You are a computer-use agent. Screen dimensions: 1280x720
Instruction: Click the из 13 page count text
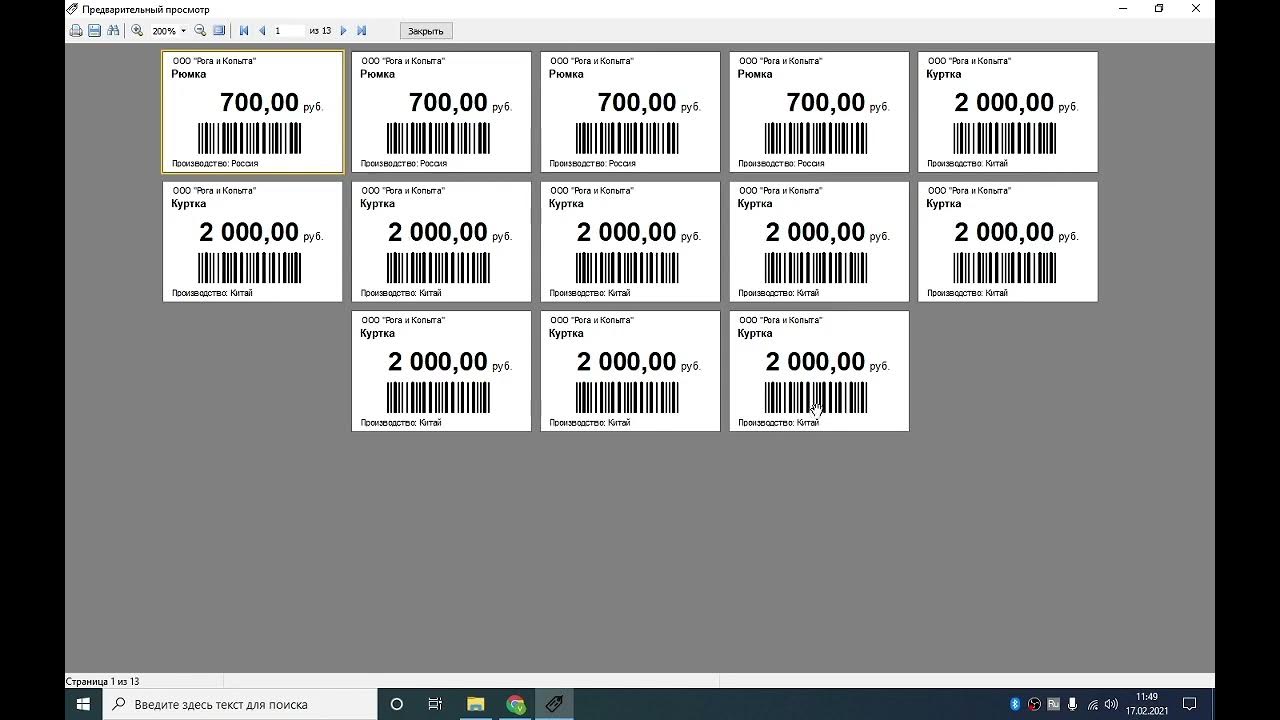coord(320,31)
